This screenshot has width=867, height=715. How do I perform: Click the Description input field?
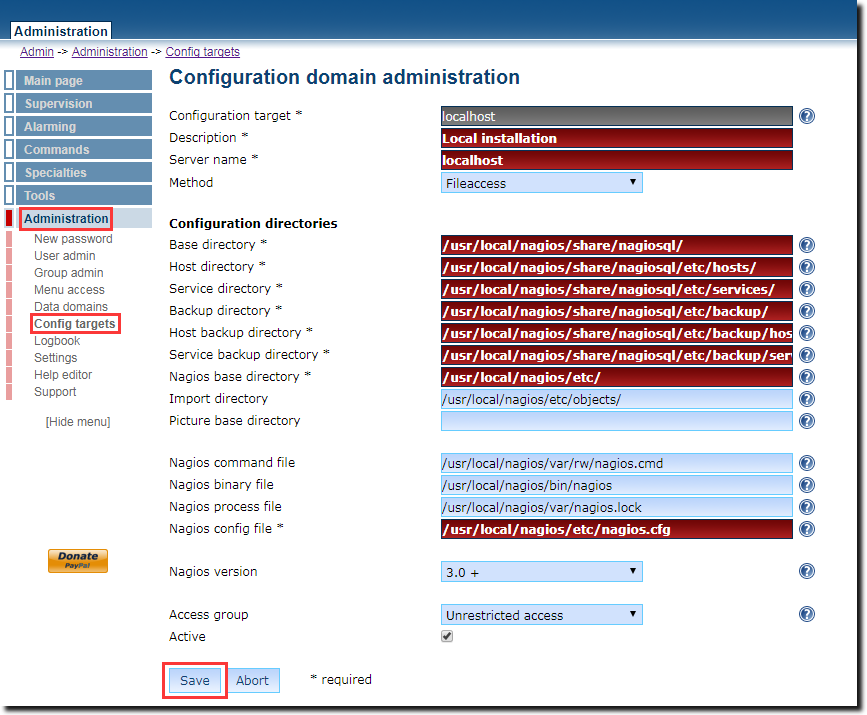click(617, 138)
